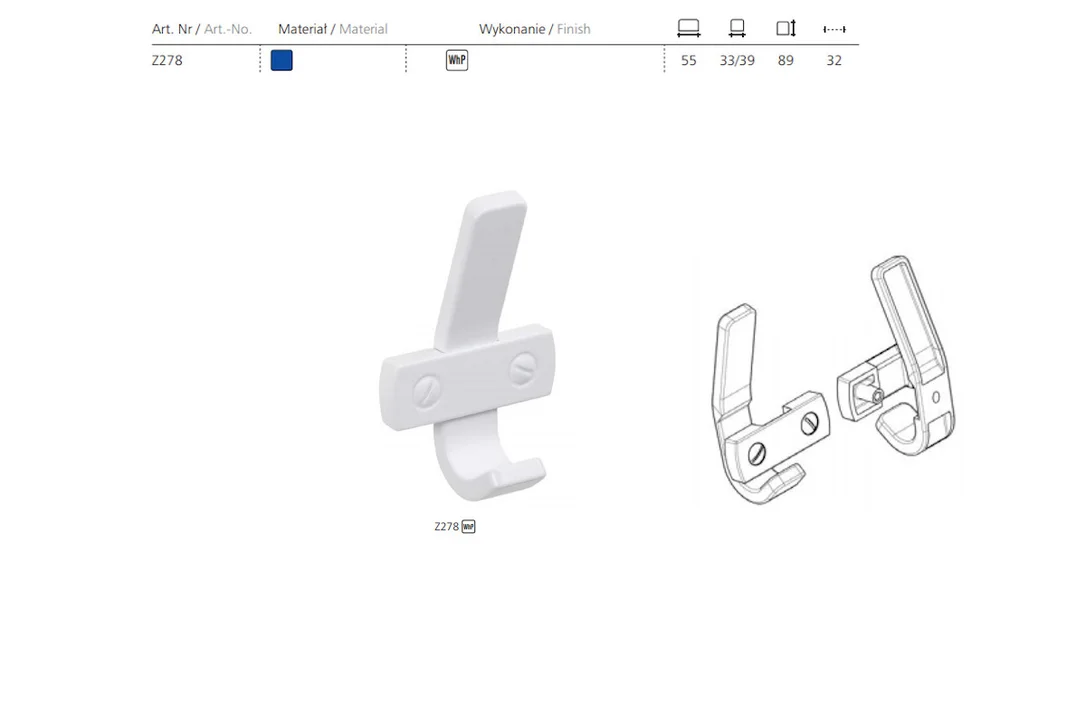Select article number Z278 in the table

167,60
